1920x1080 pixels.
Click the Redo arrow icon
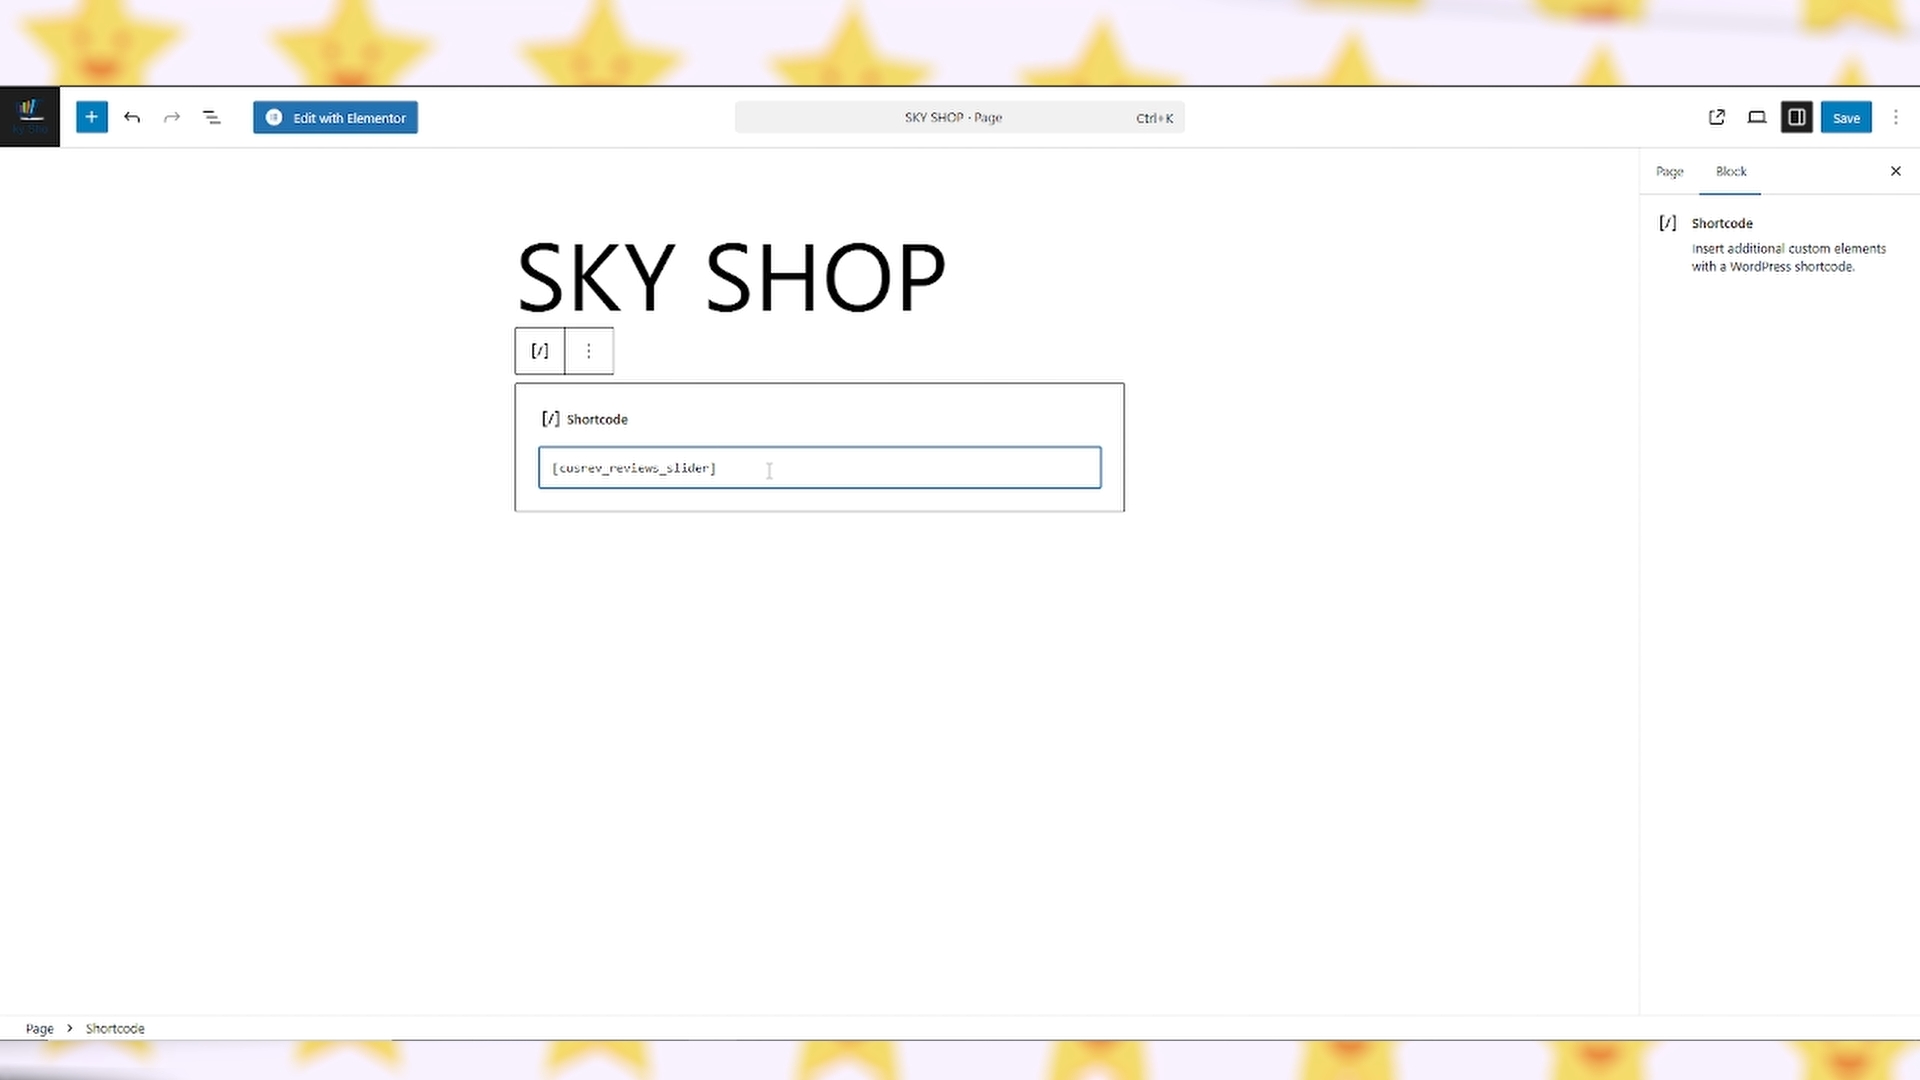coord(172,117)
